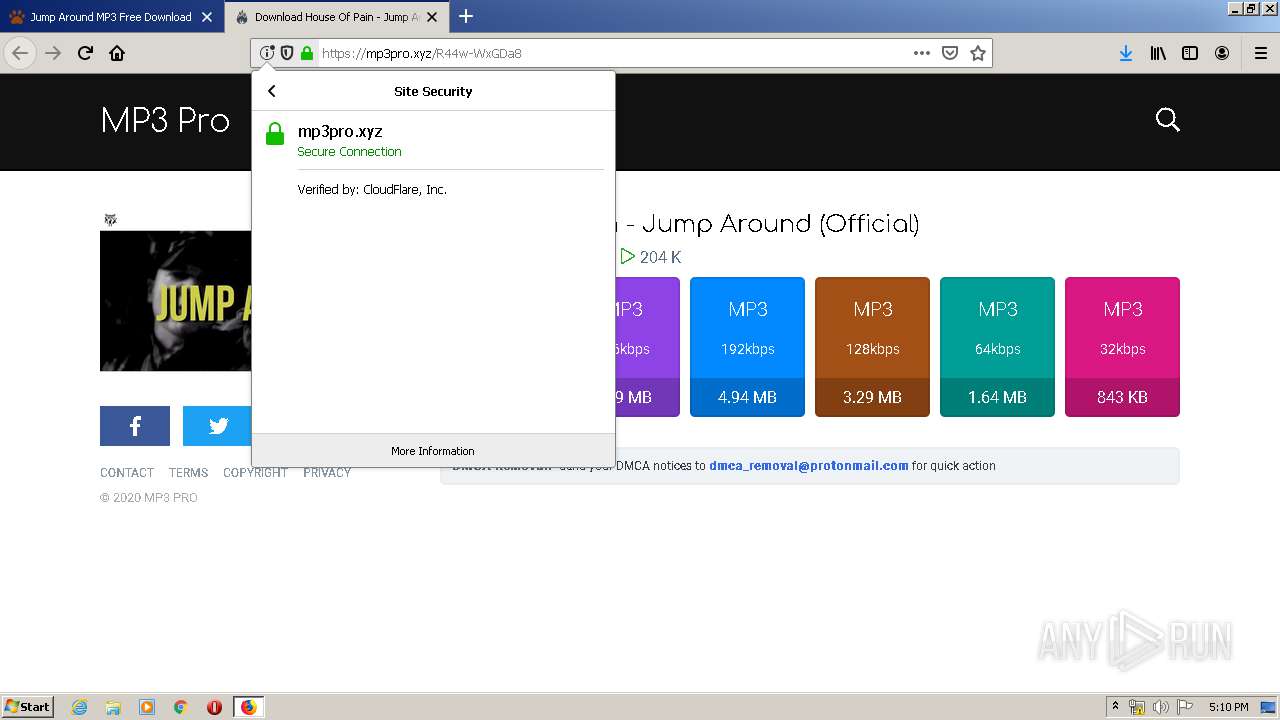The width and height of the screenshot is (1280, 720).
Task: Click the 5:10 PM taskbar clock
Action: [x=1228, y=707]
